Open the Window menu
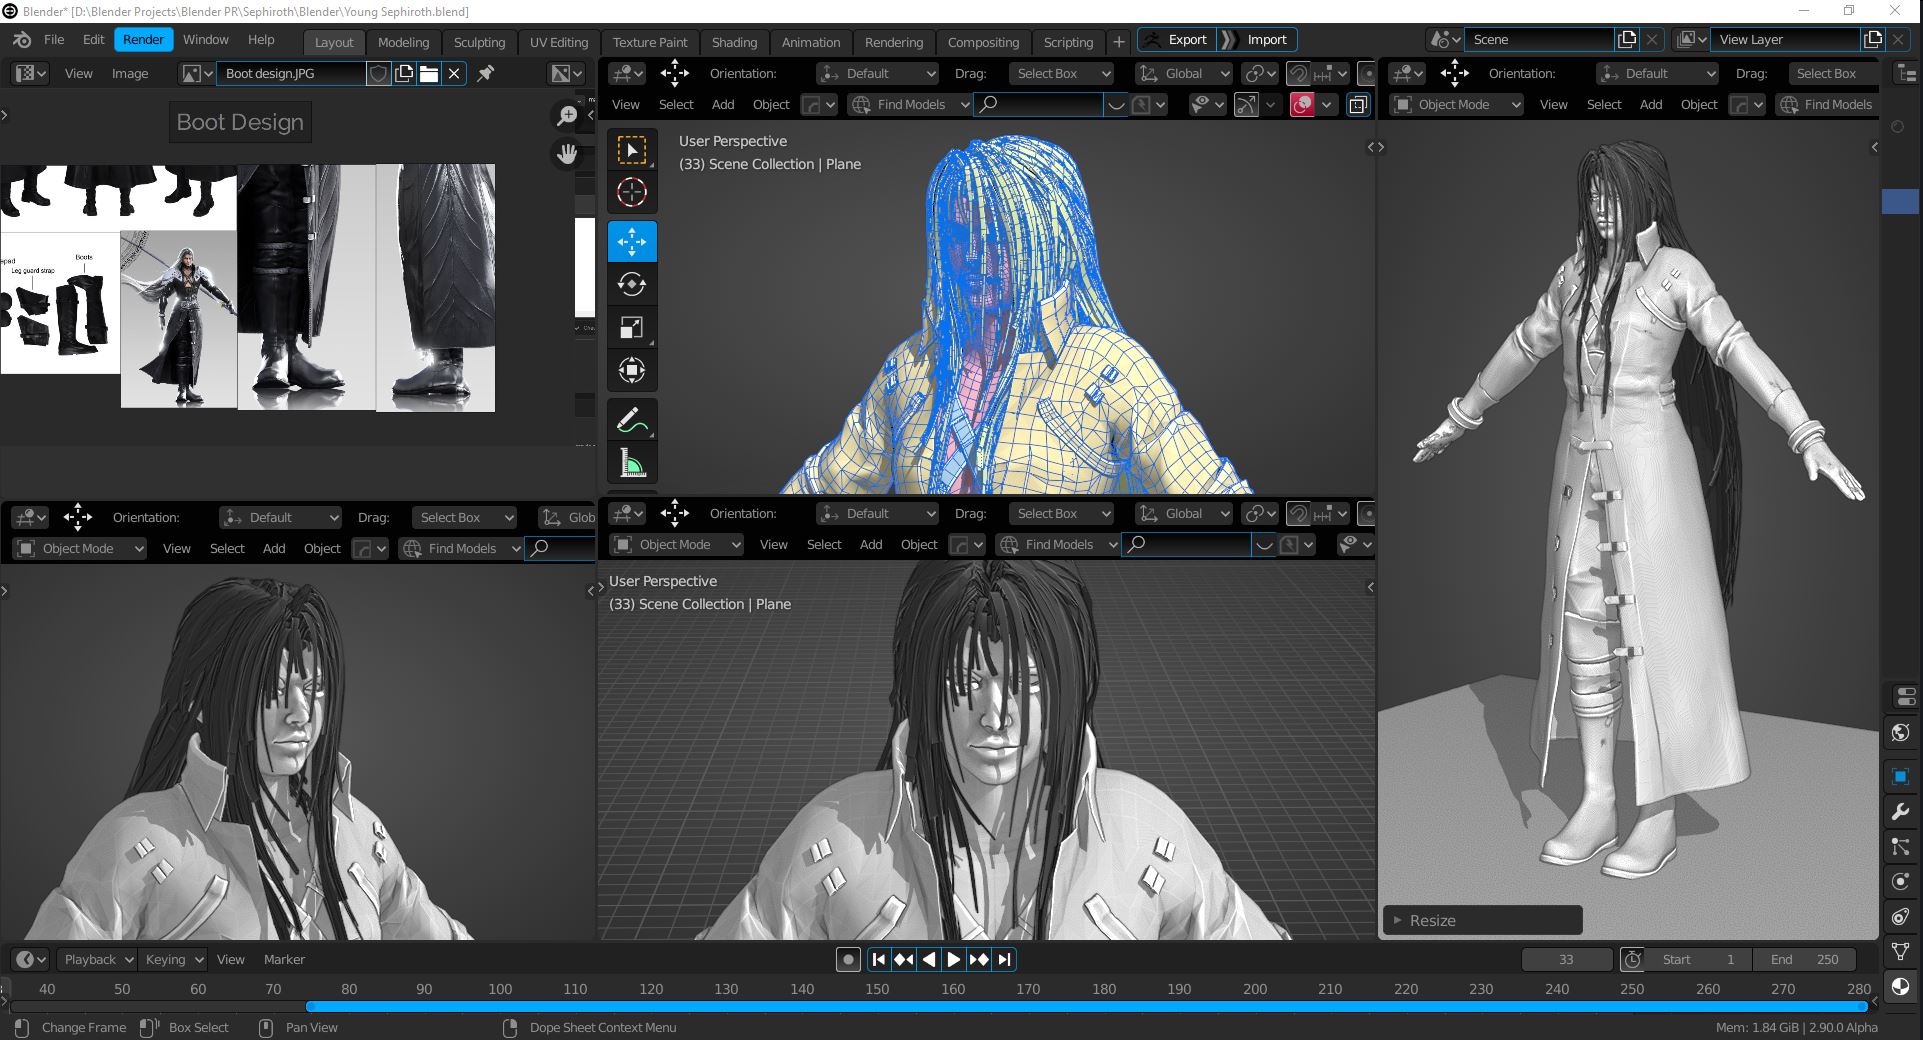This screenshot has width=1923, height=1040. (x=205, y=40)
